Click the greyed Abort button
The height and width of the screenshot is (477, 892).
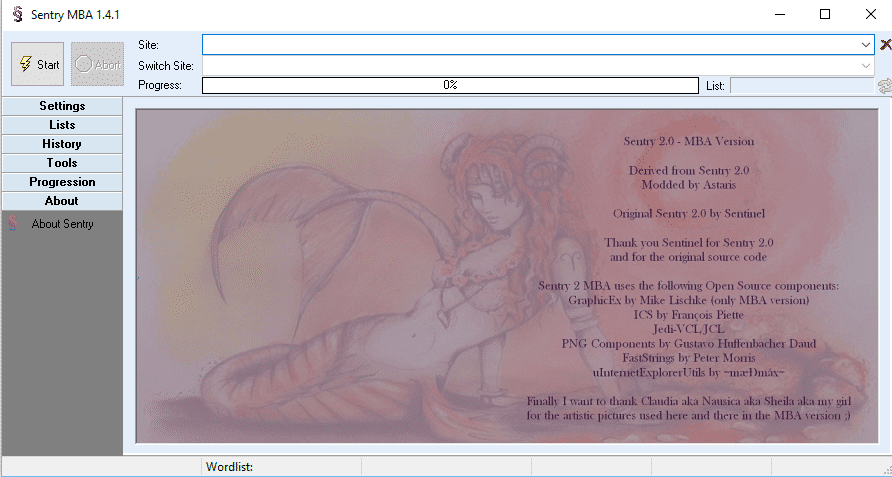[x=97, y=64]
